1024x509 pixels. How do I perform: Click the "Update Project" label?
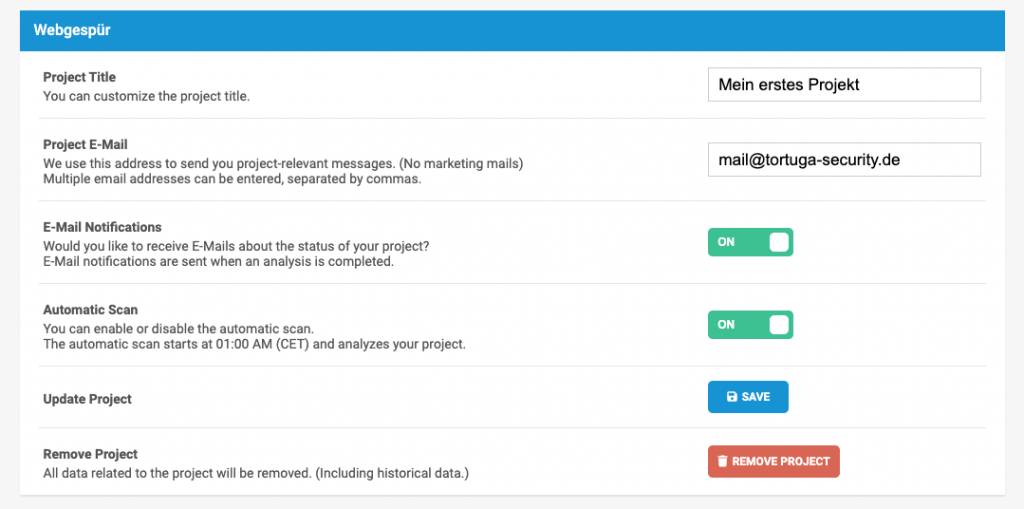coord(87,399)
